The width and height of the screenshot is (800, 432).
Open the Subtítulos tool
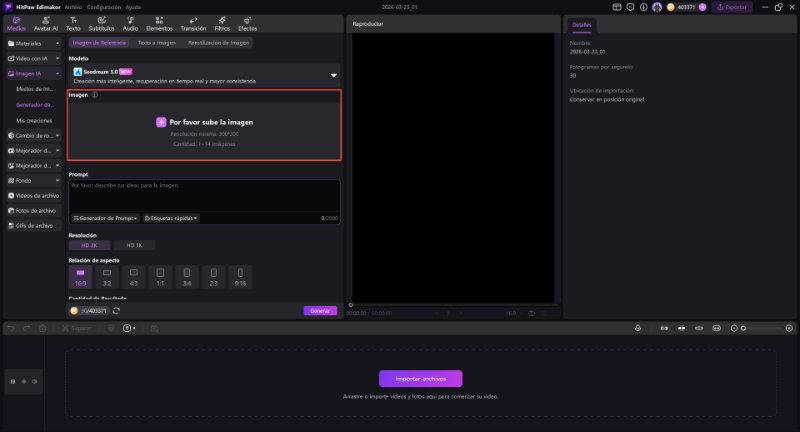tap(102, 24)
